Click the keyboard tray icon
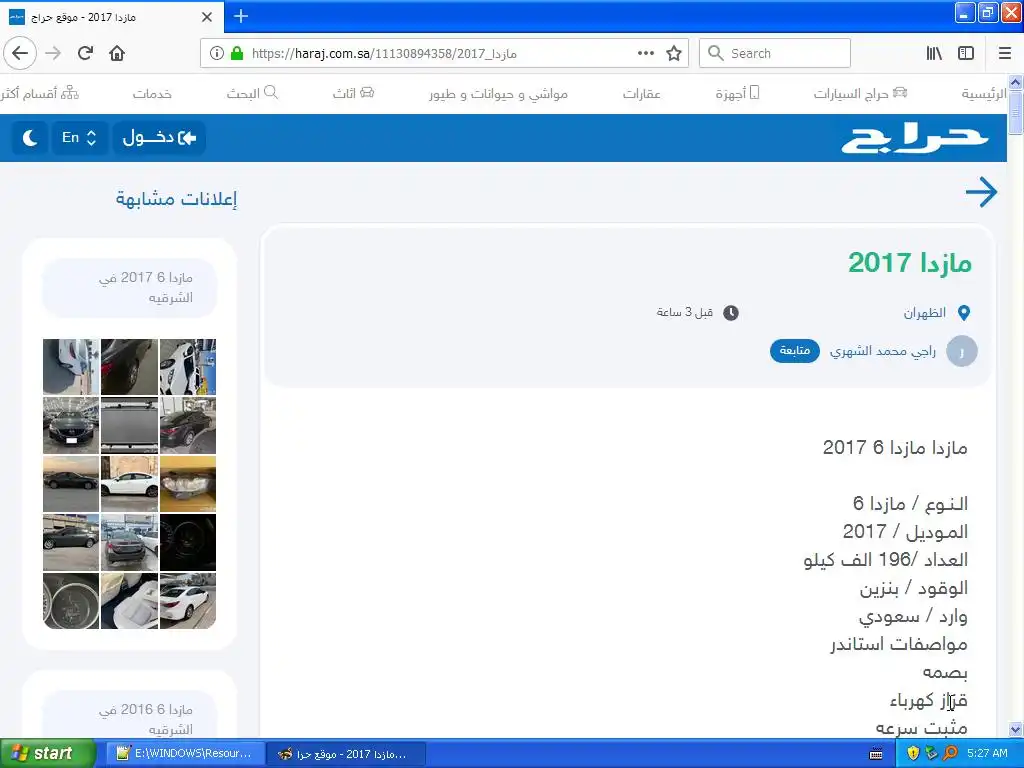Screen dimensions: 1024x768 [x=876, y=754]
